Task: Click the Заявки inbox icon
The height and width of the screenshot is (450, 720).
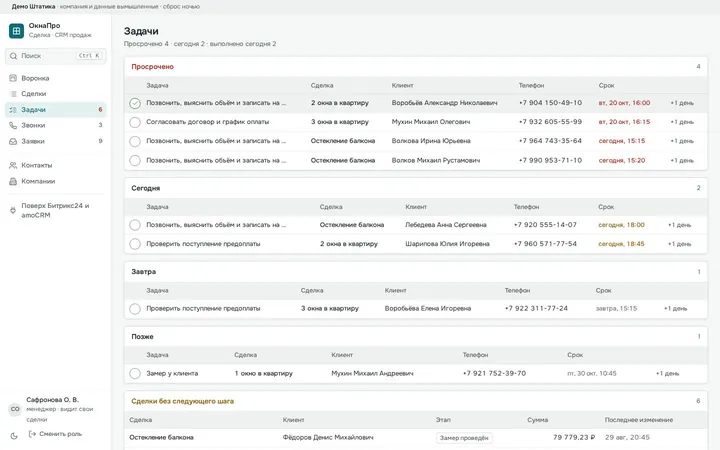Action: point(13,141)
